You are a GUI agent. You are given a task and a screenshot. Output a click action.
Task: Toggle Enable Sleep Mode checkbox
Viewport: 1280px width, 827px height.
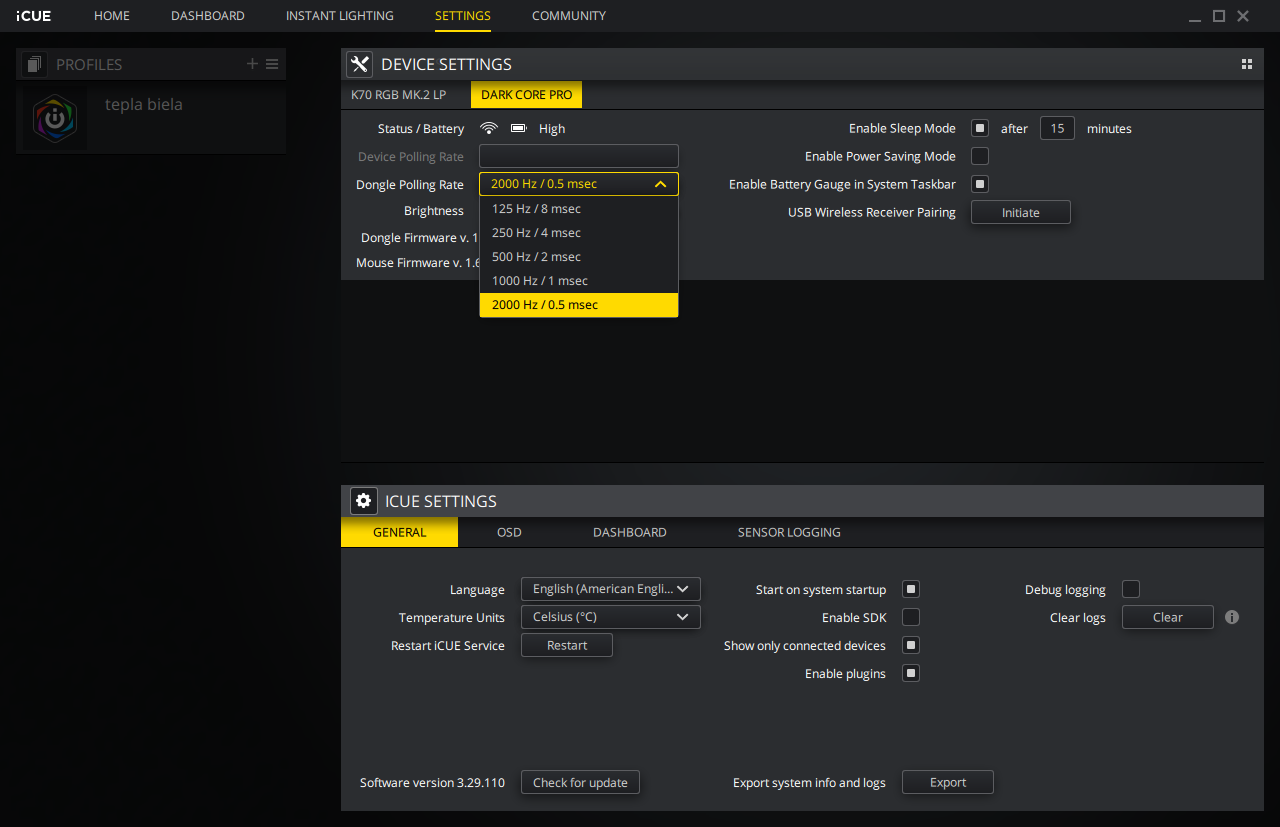tap(980, 128)
